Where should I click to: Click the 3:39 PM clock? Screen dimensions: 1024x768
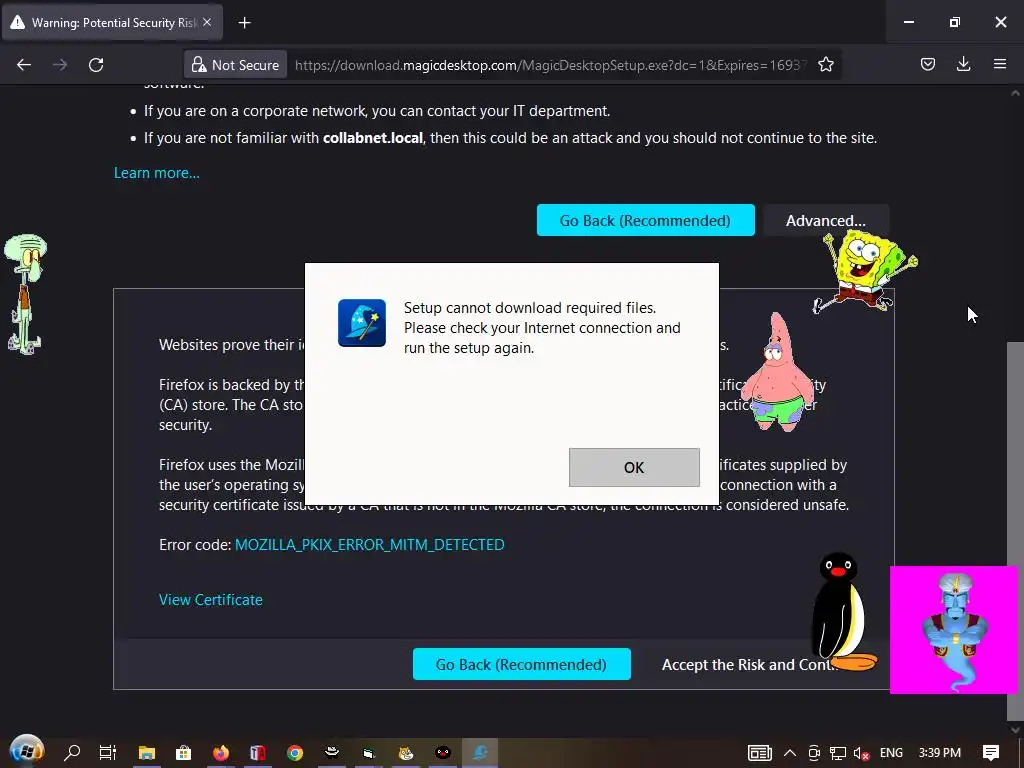940,753
